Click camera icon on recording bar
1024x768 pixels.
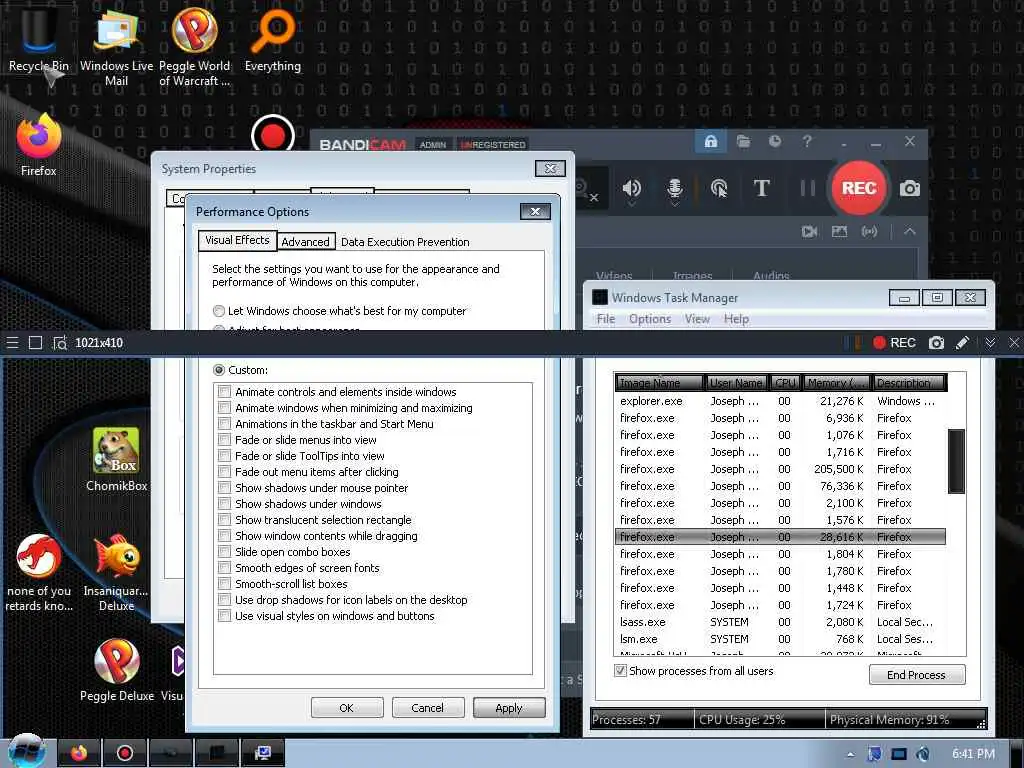[x=936, y=343]
